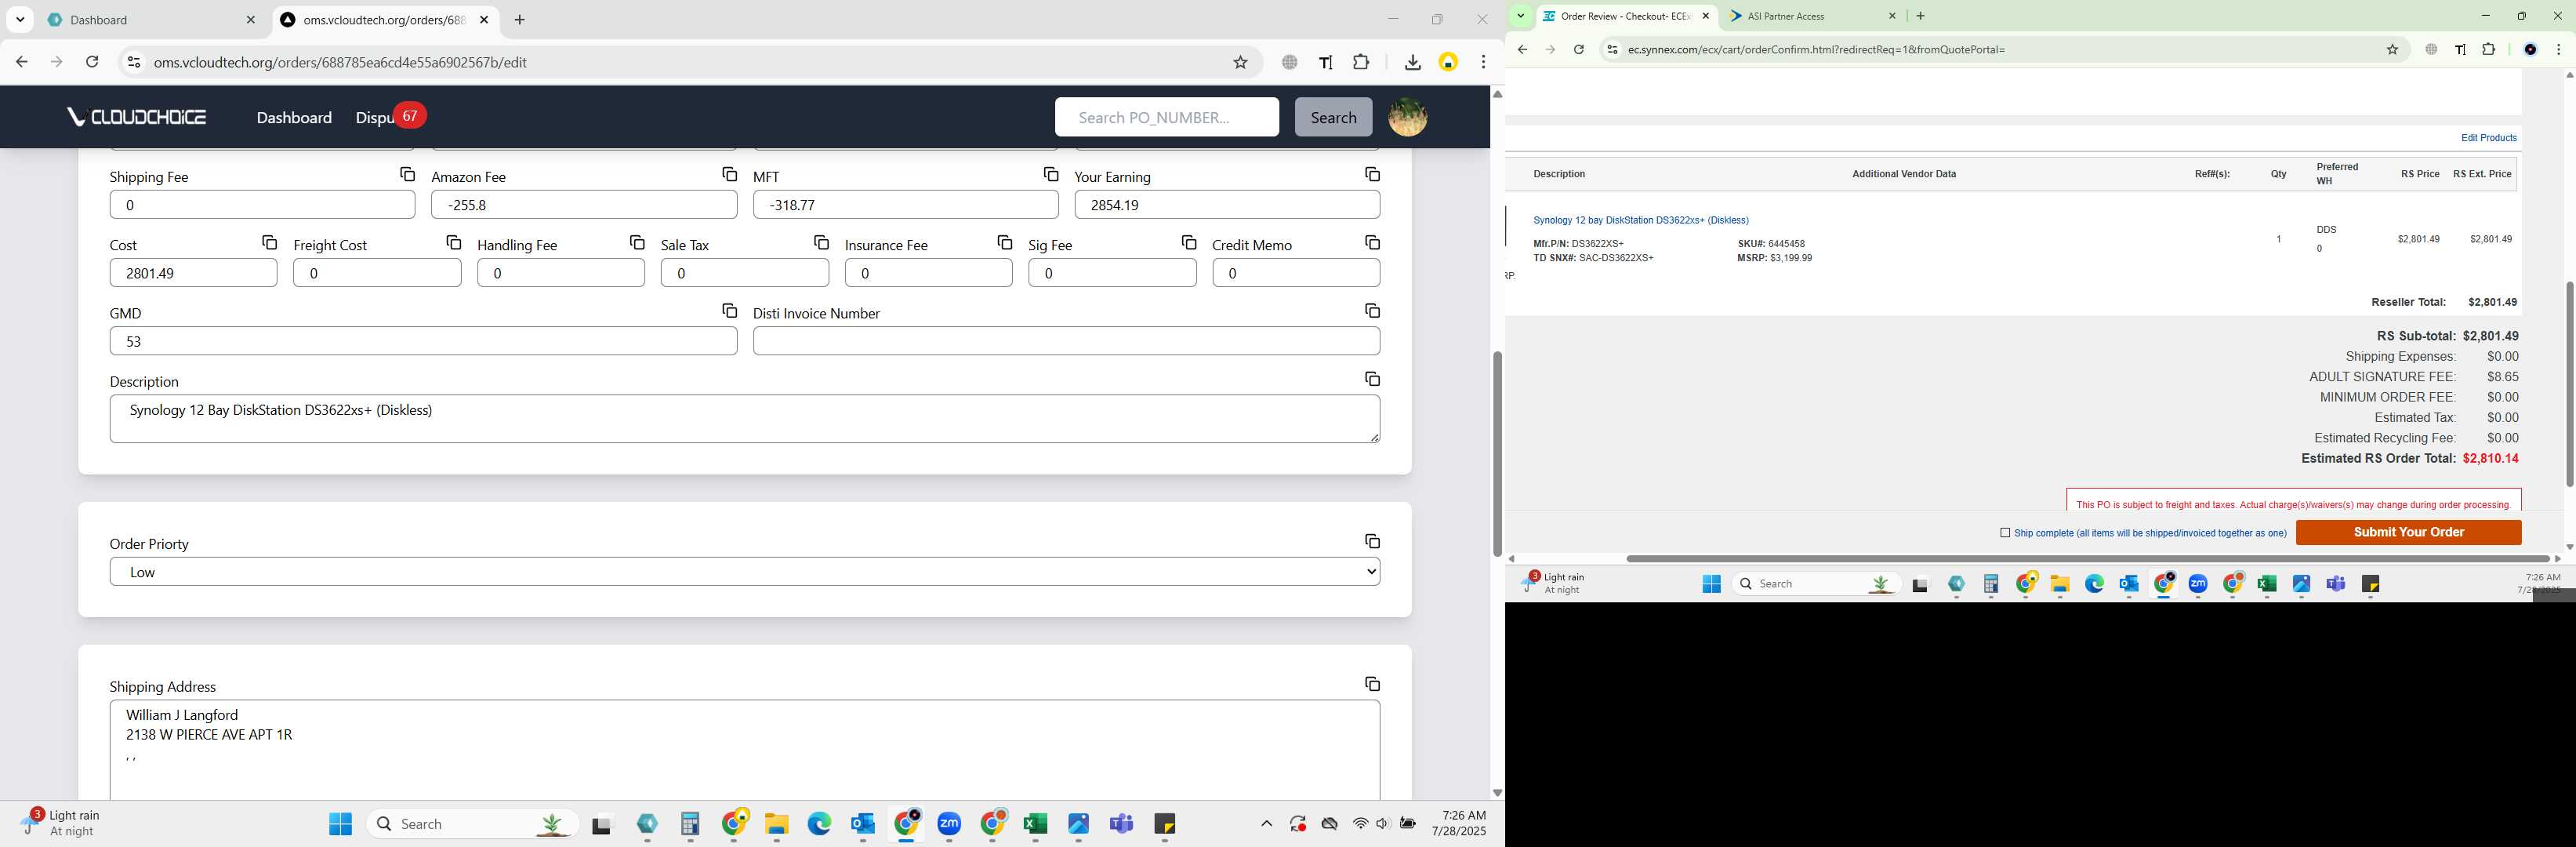Click the Amazon Fee field -255.8

coord(584,205)
